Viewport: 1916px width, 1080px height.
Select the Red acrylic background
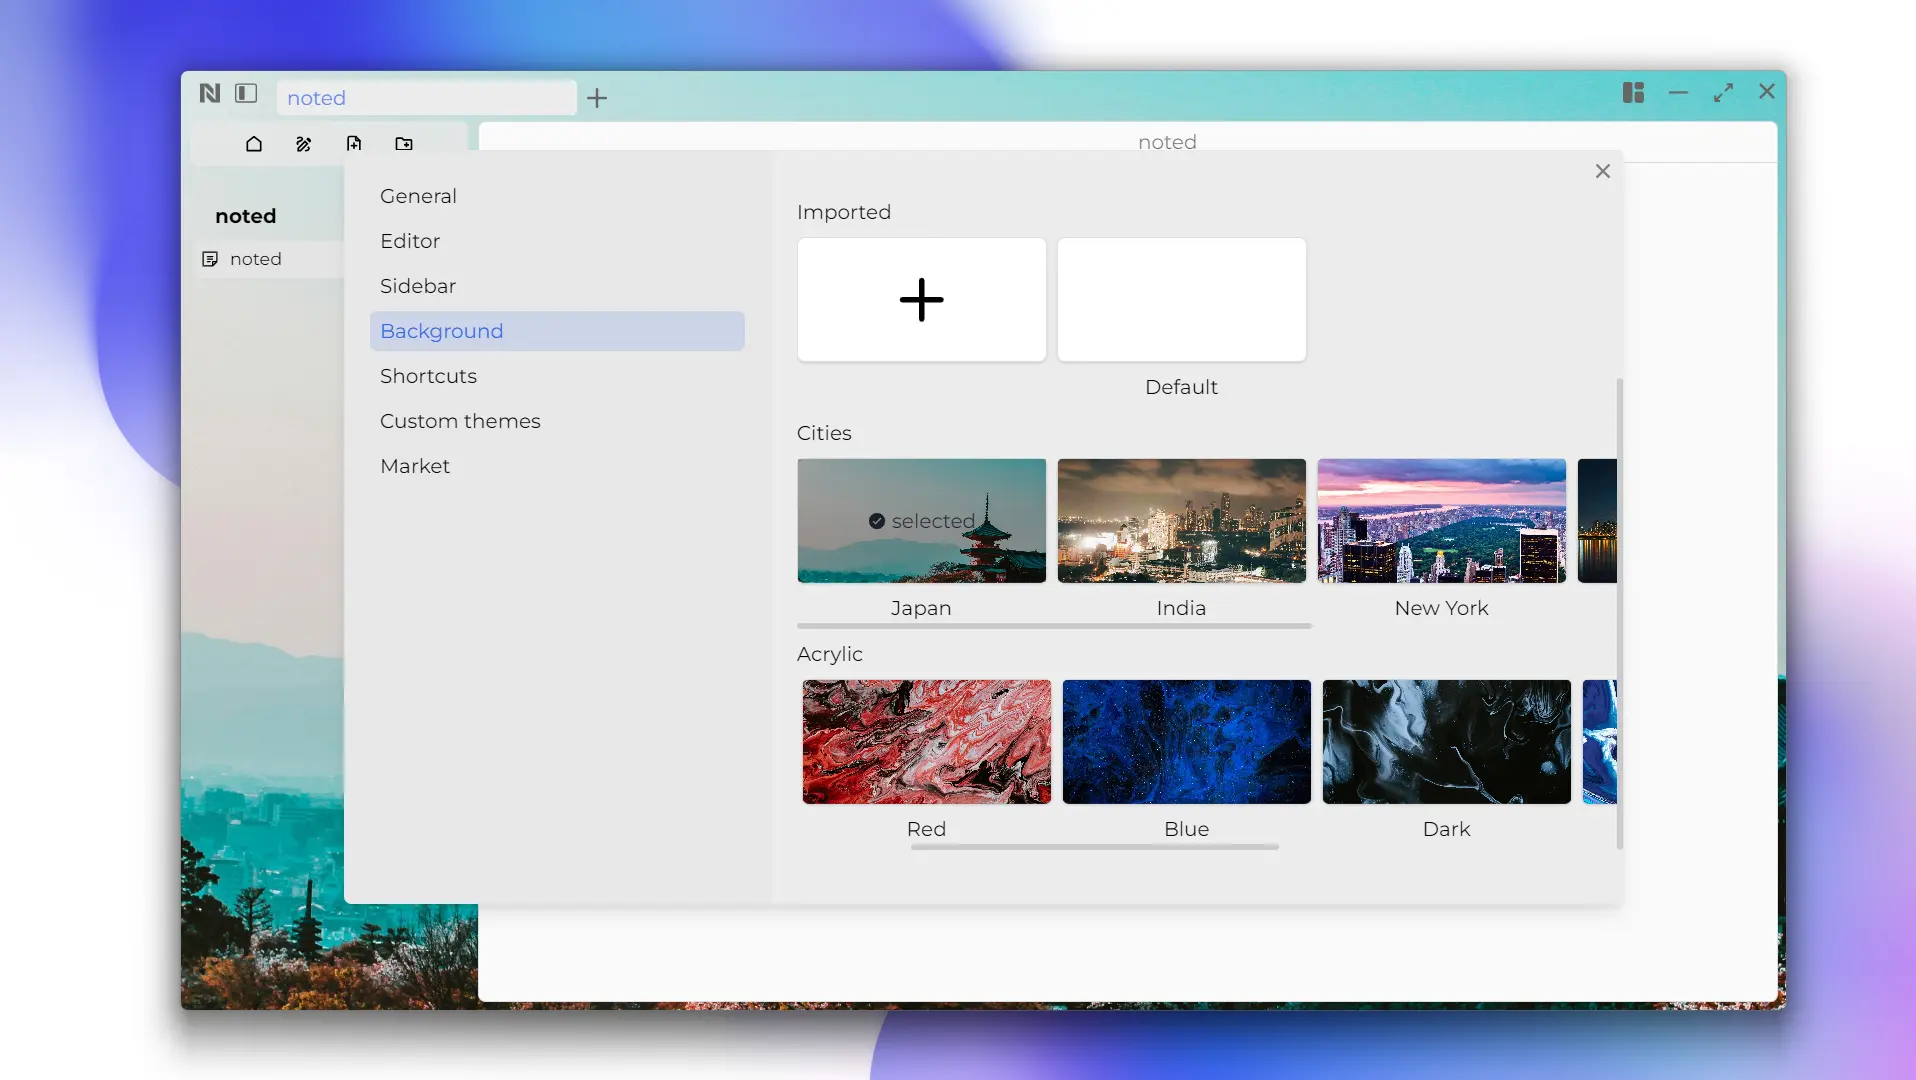(927, 742)
